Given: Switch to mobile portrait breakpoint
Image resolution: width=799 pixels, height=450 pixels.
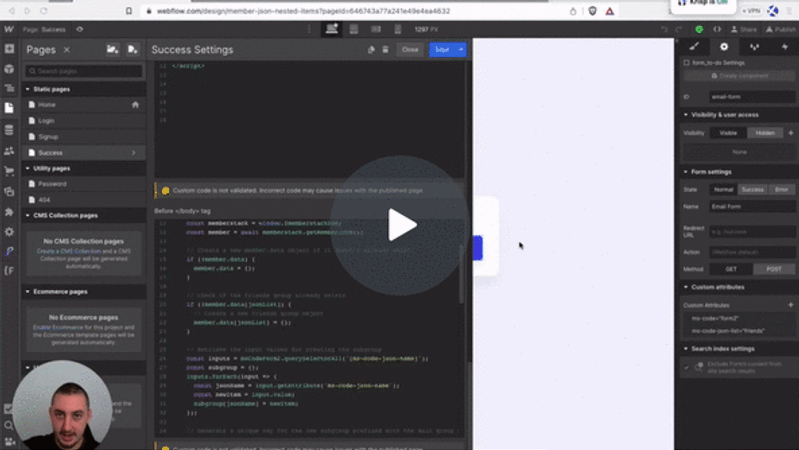Looking at the screenshot, I should pos(398,29).
